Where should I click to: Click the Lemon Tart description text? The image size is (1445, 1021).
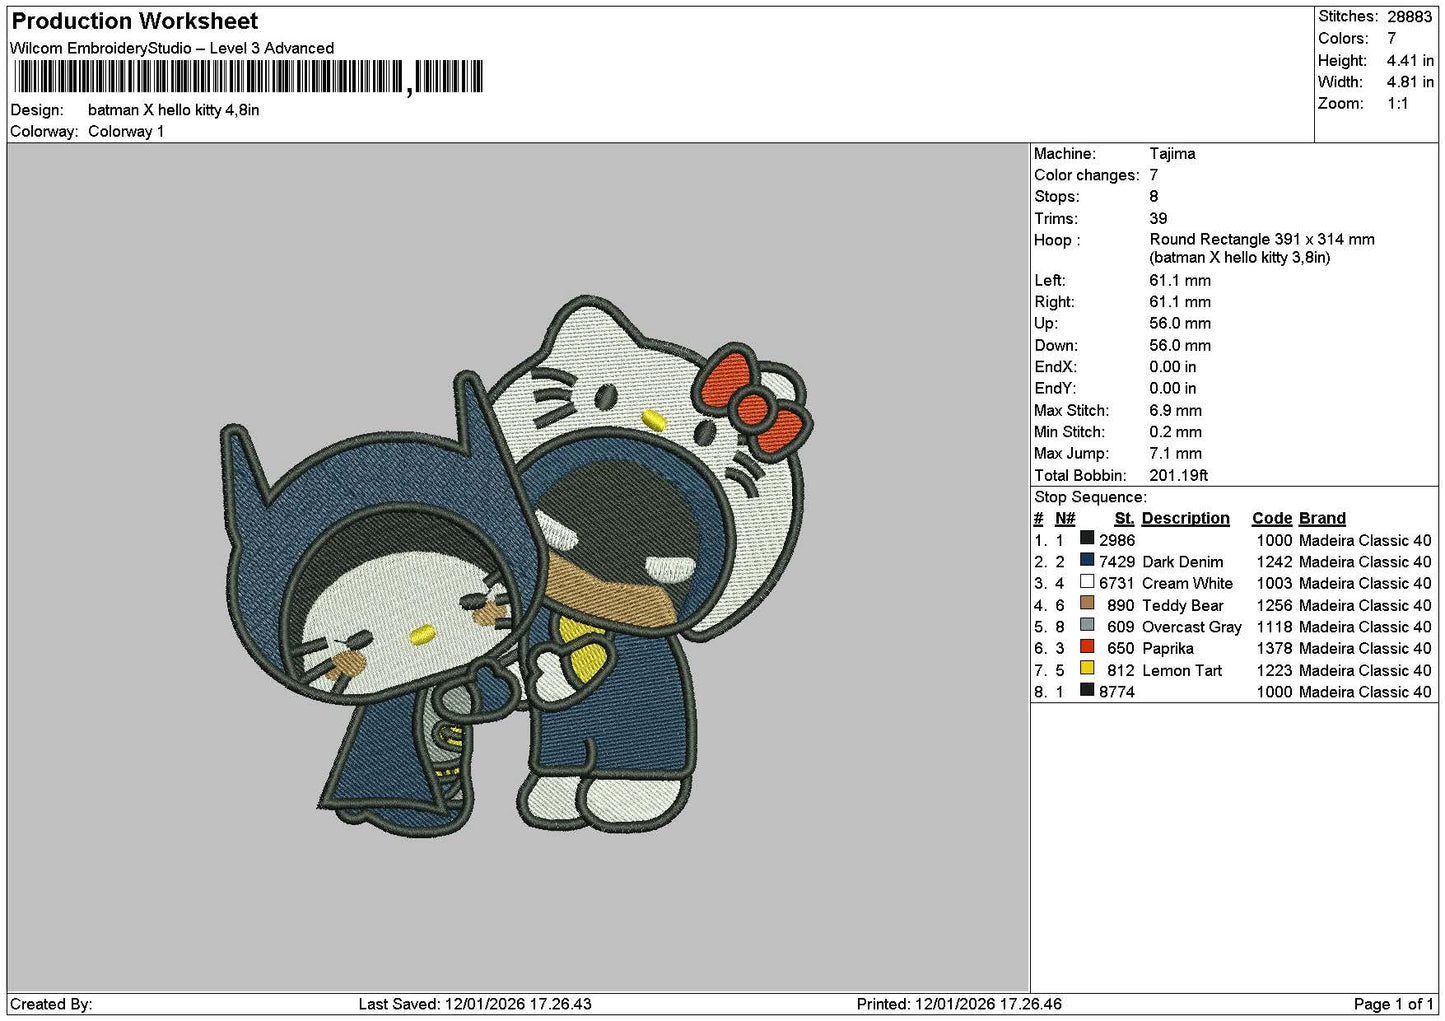[1182, 670]
